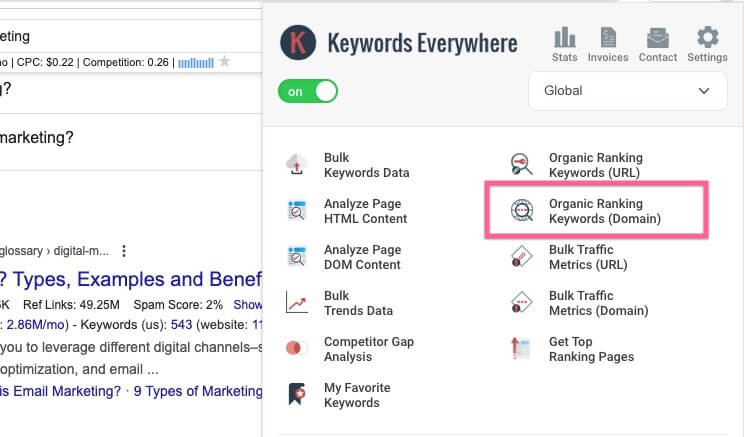
Task: Open the Global country dropdown
Action: [x=627, y=91]
